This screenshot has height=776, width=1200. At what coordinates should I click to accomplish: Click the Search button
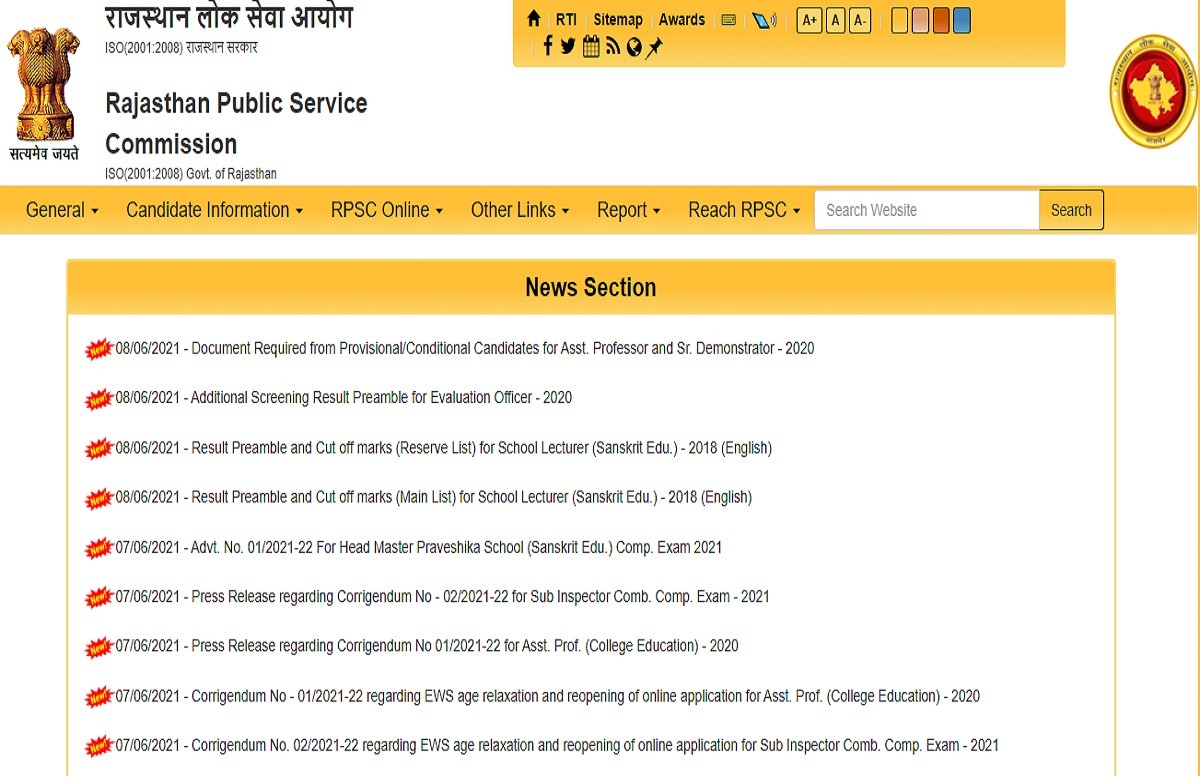tap(1071, 210)
